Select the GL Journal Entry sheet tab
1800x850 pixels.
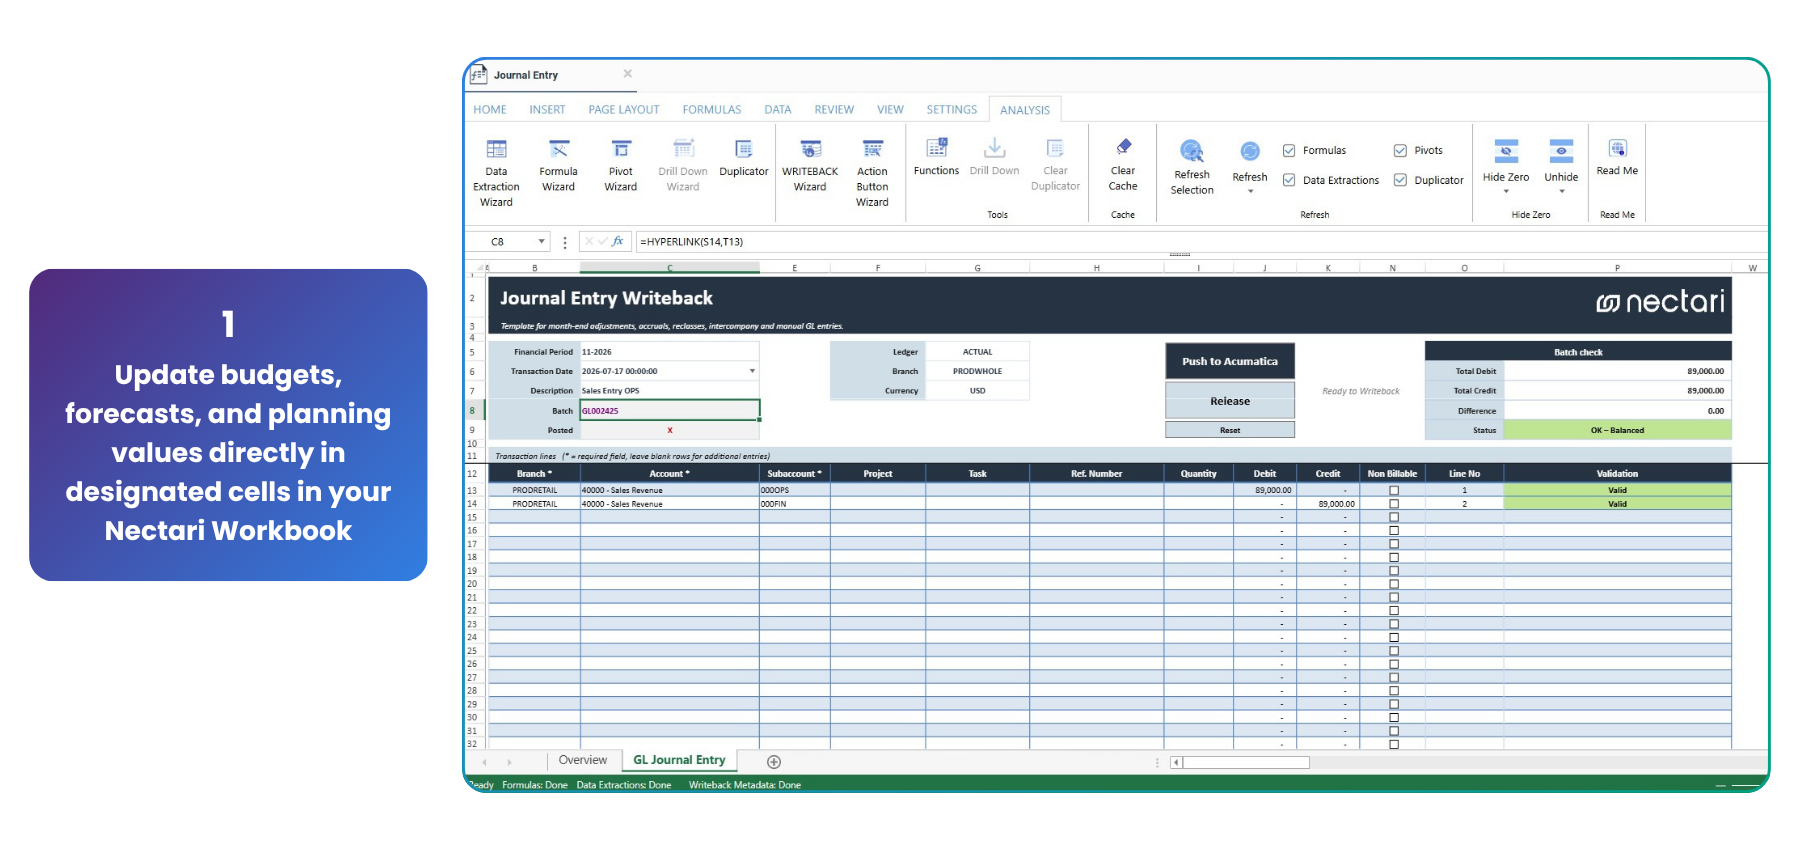[679, 760]
